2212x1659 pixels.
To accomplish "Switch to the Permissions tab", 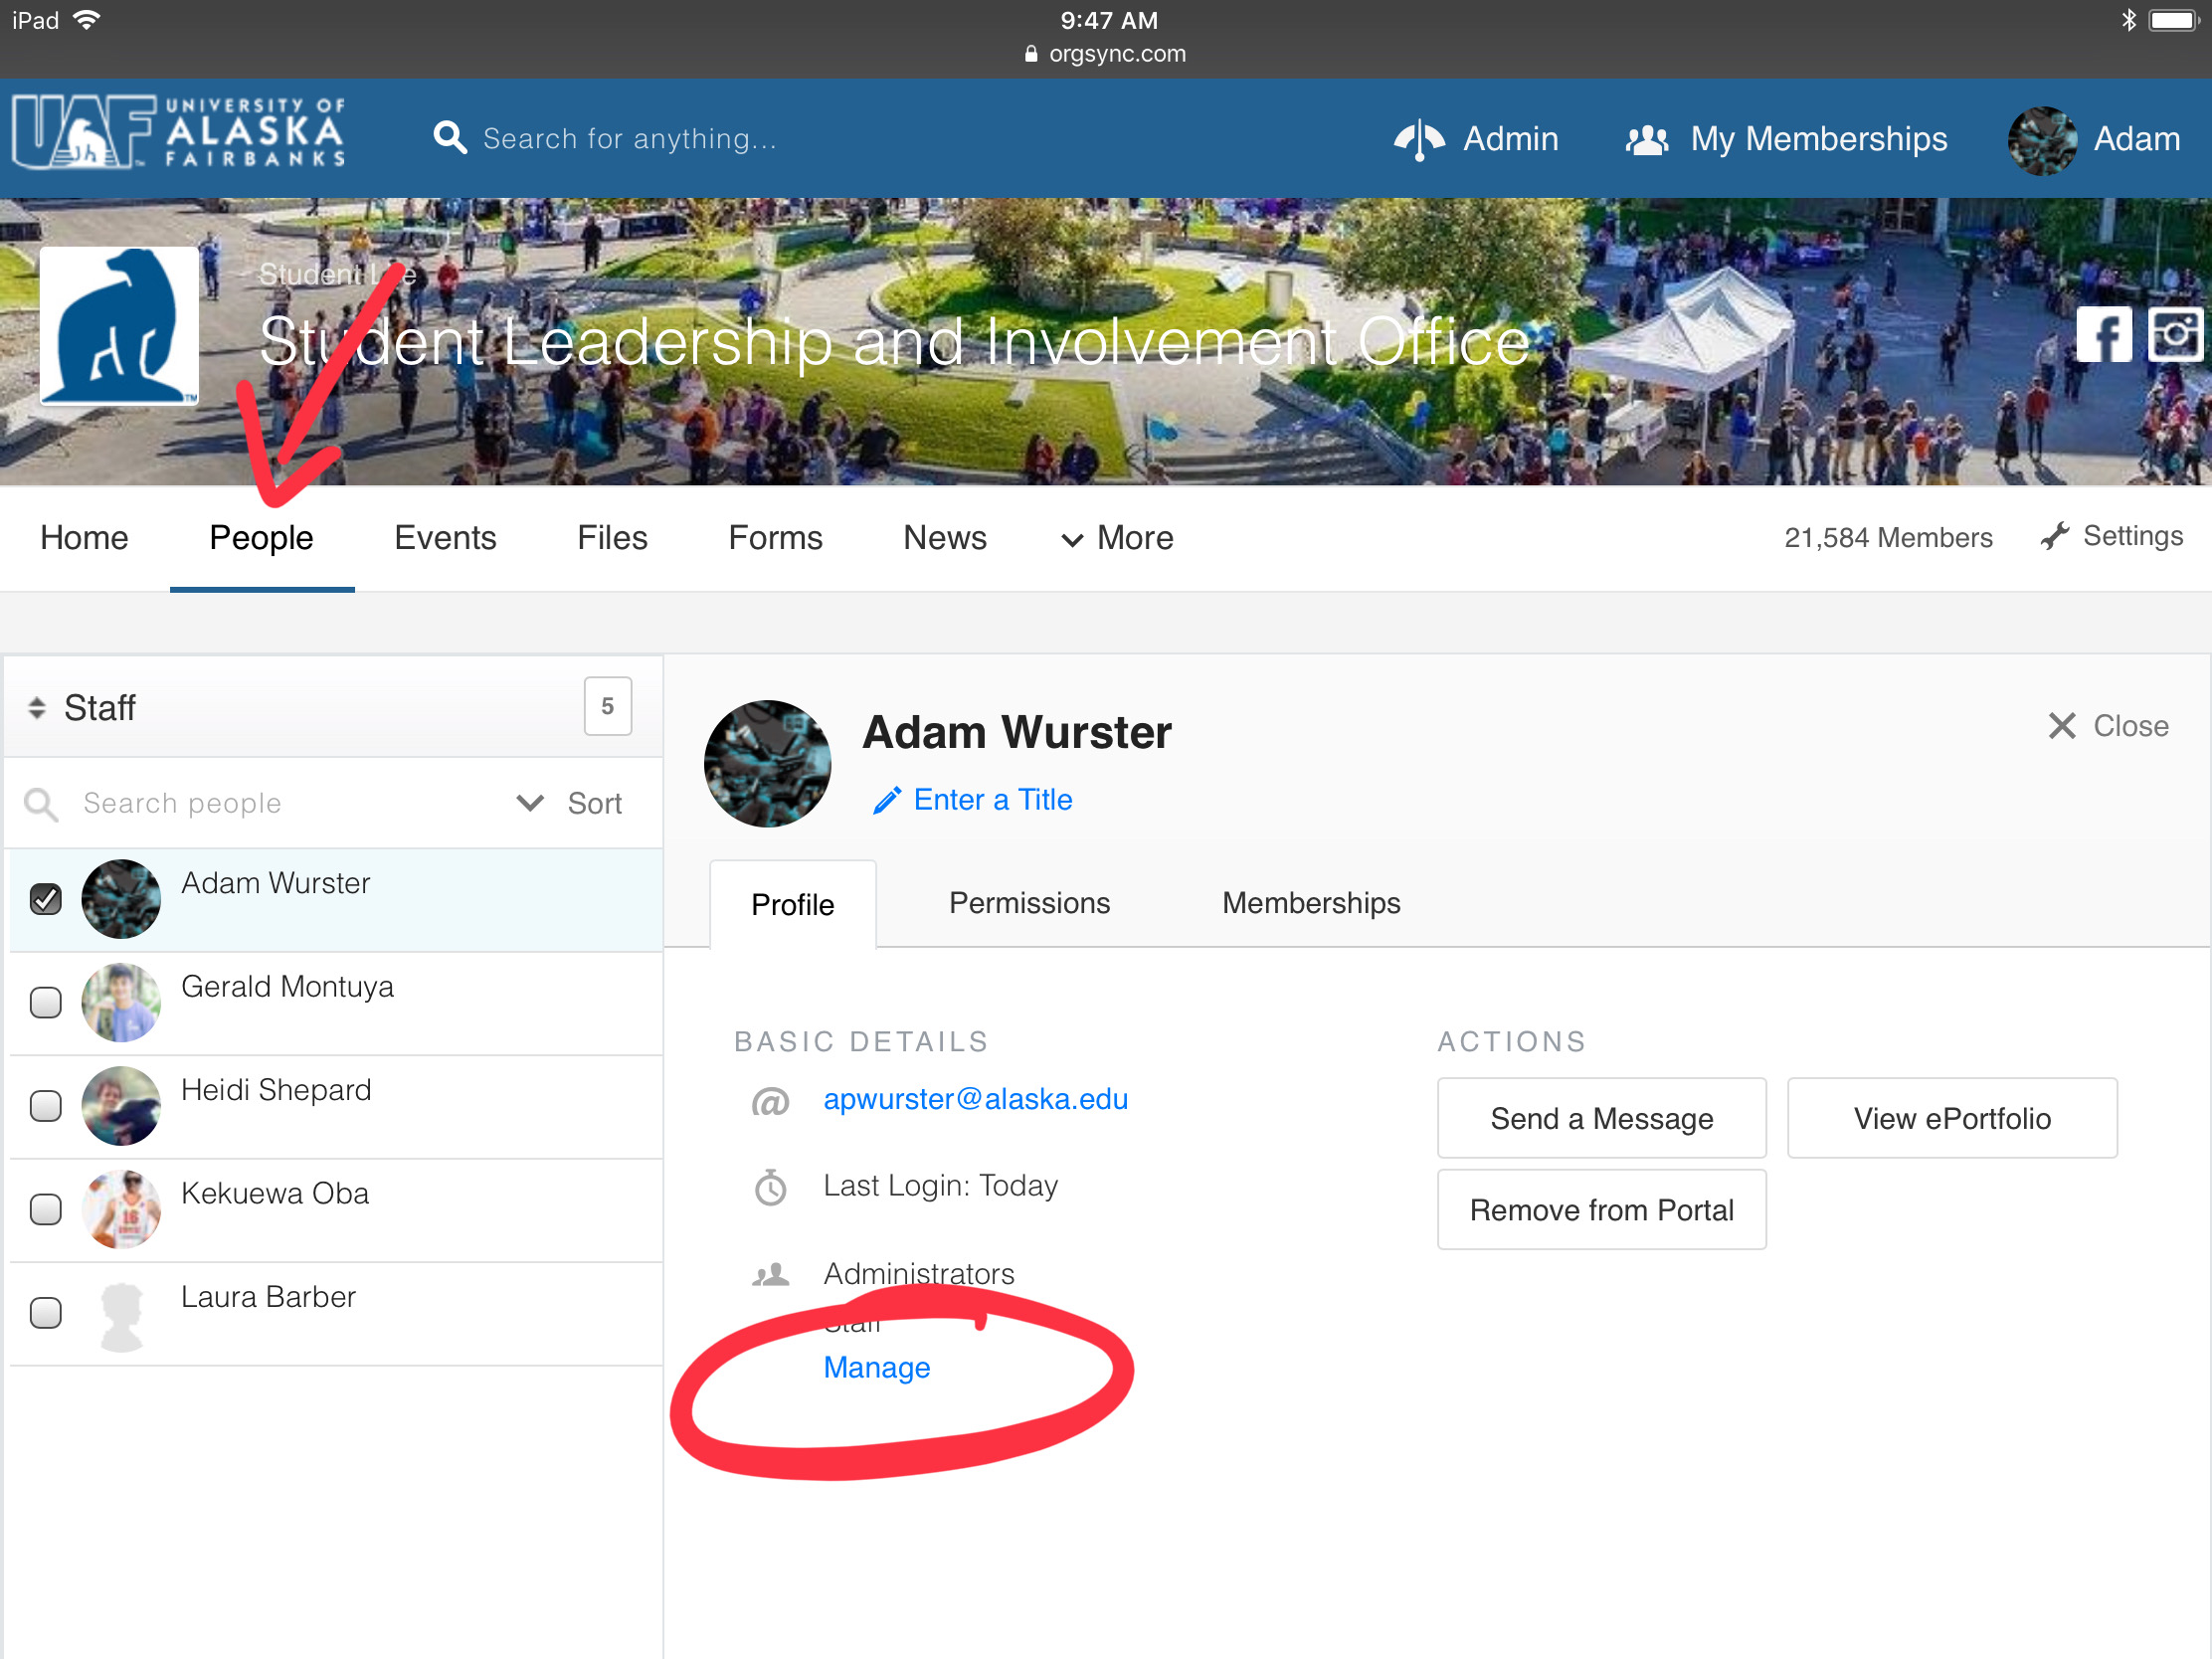I will 1029,903.
